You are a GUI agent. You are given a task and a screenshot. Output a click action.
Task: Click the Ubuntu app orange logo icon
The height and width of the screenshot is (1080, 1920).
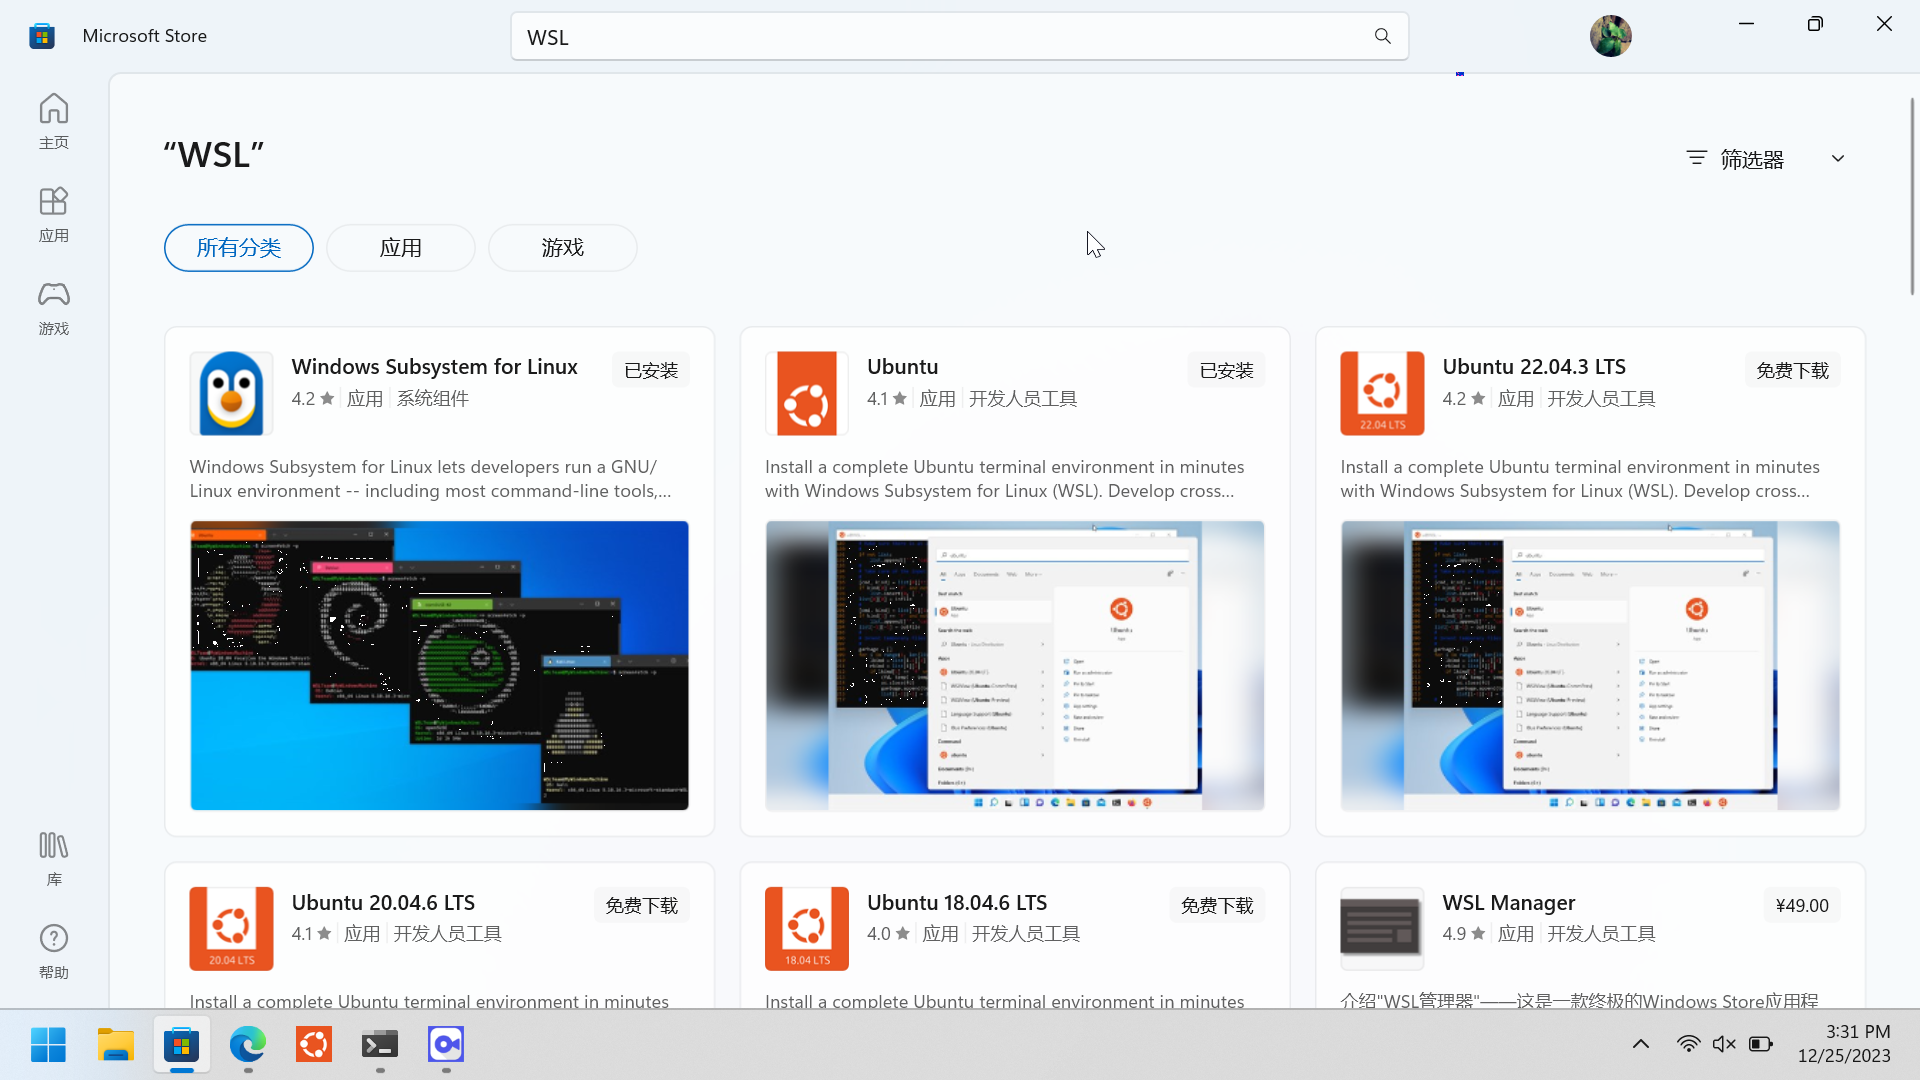[807, 393]
